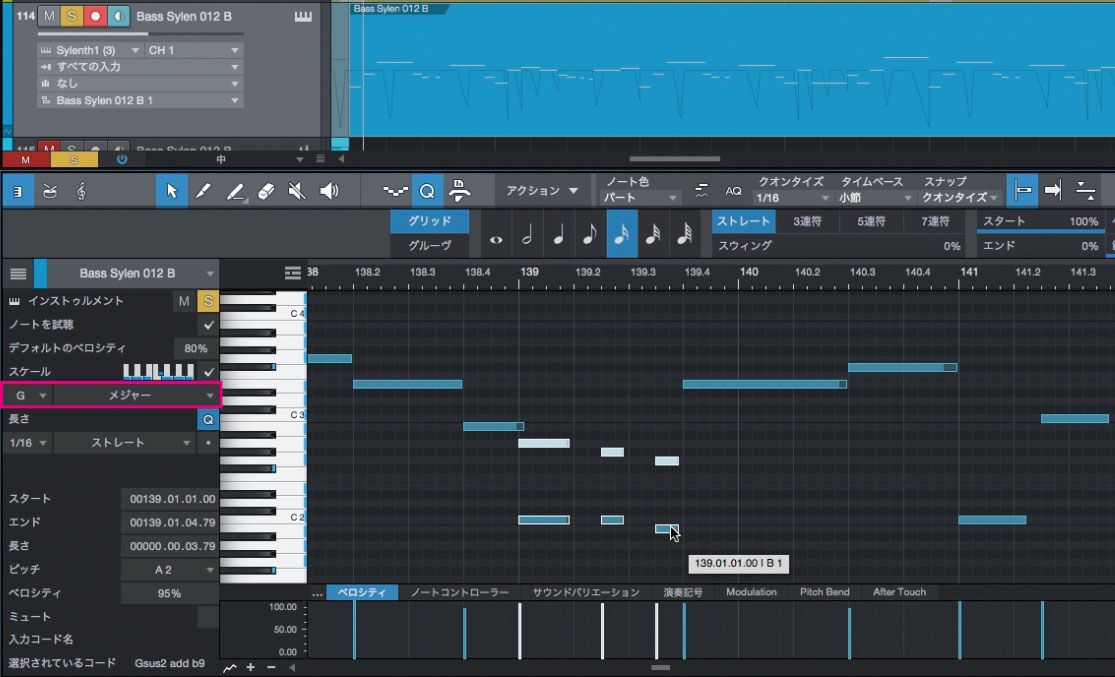Click グルーヴ button
The width and height of the screenshot is (1115, 677).
pos(430,245)
